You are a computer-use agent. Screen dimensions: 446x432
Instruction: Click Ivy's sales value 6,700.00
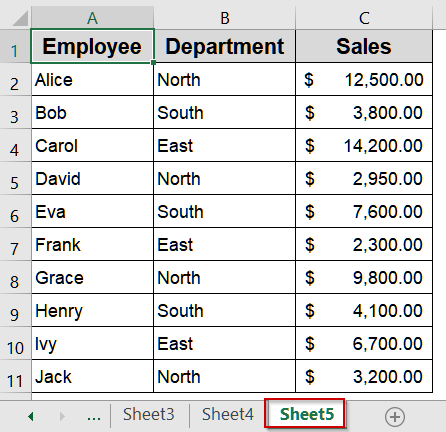[364, 343]
